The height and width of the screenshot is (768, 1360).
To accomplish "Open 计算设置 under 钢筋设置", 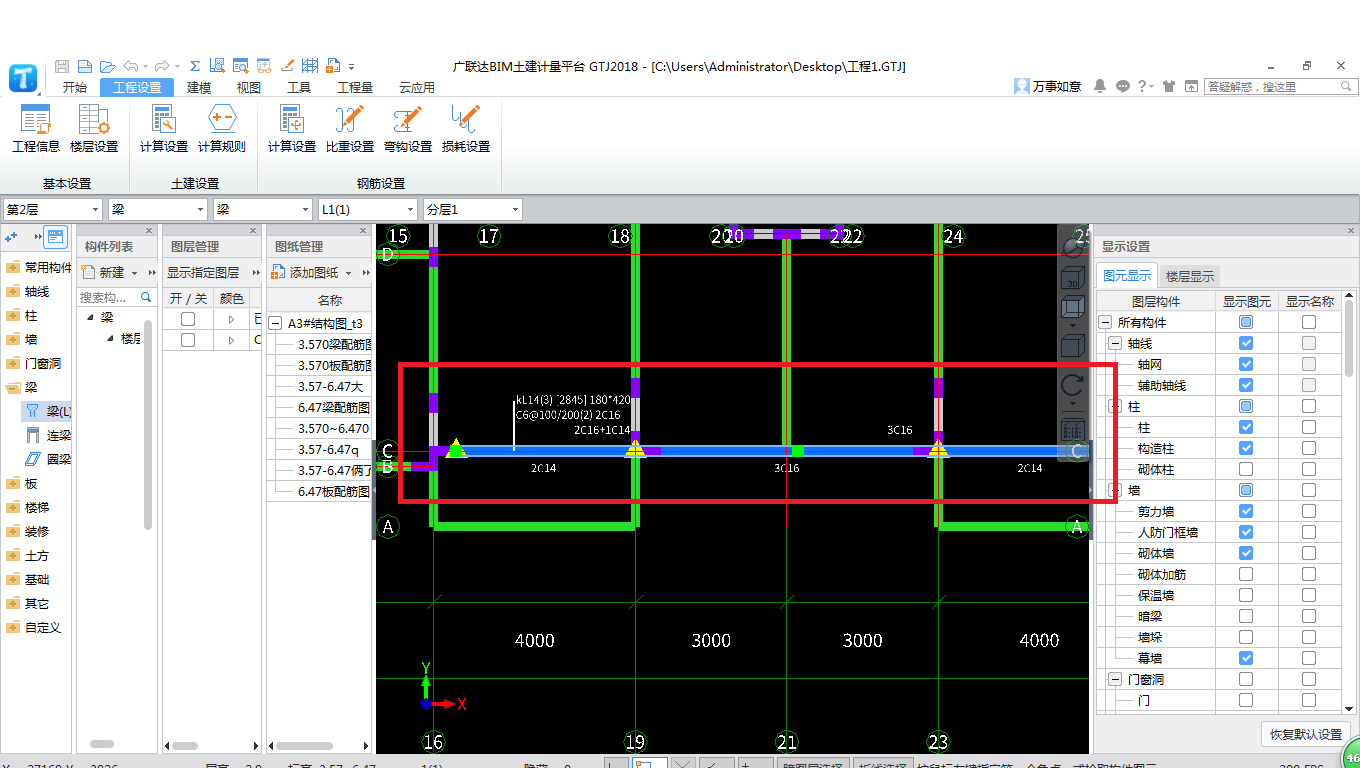I will click(292, 130).
